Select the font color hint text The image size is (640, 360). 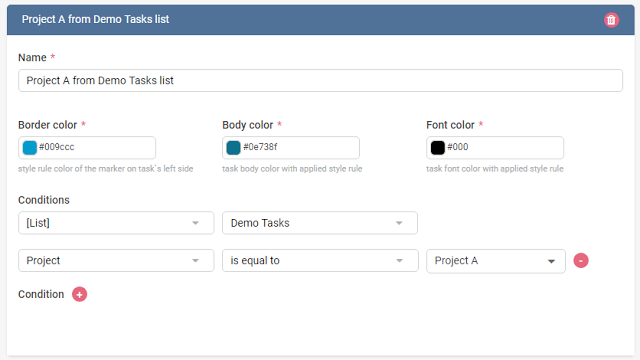click(495, 169)
